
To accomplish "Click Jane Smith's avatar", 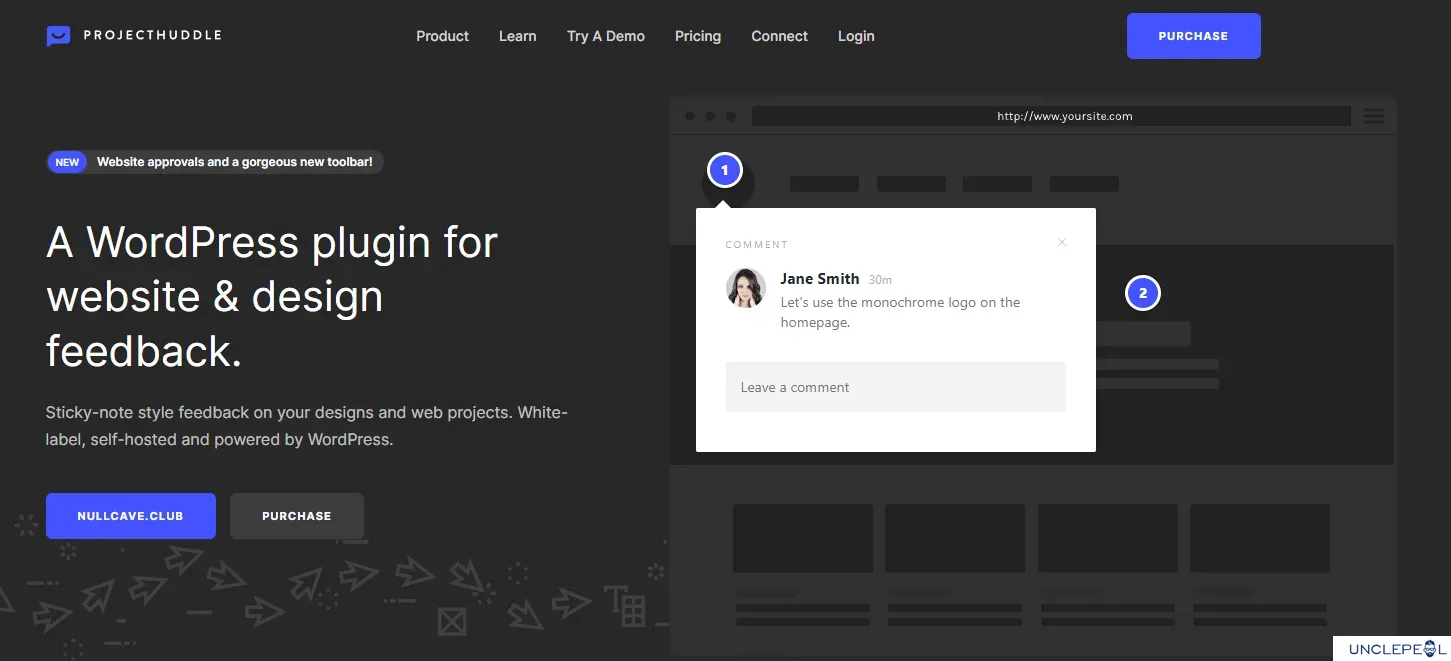I will (x=746, y=288).
